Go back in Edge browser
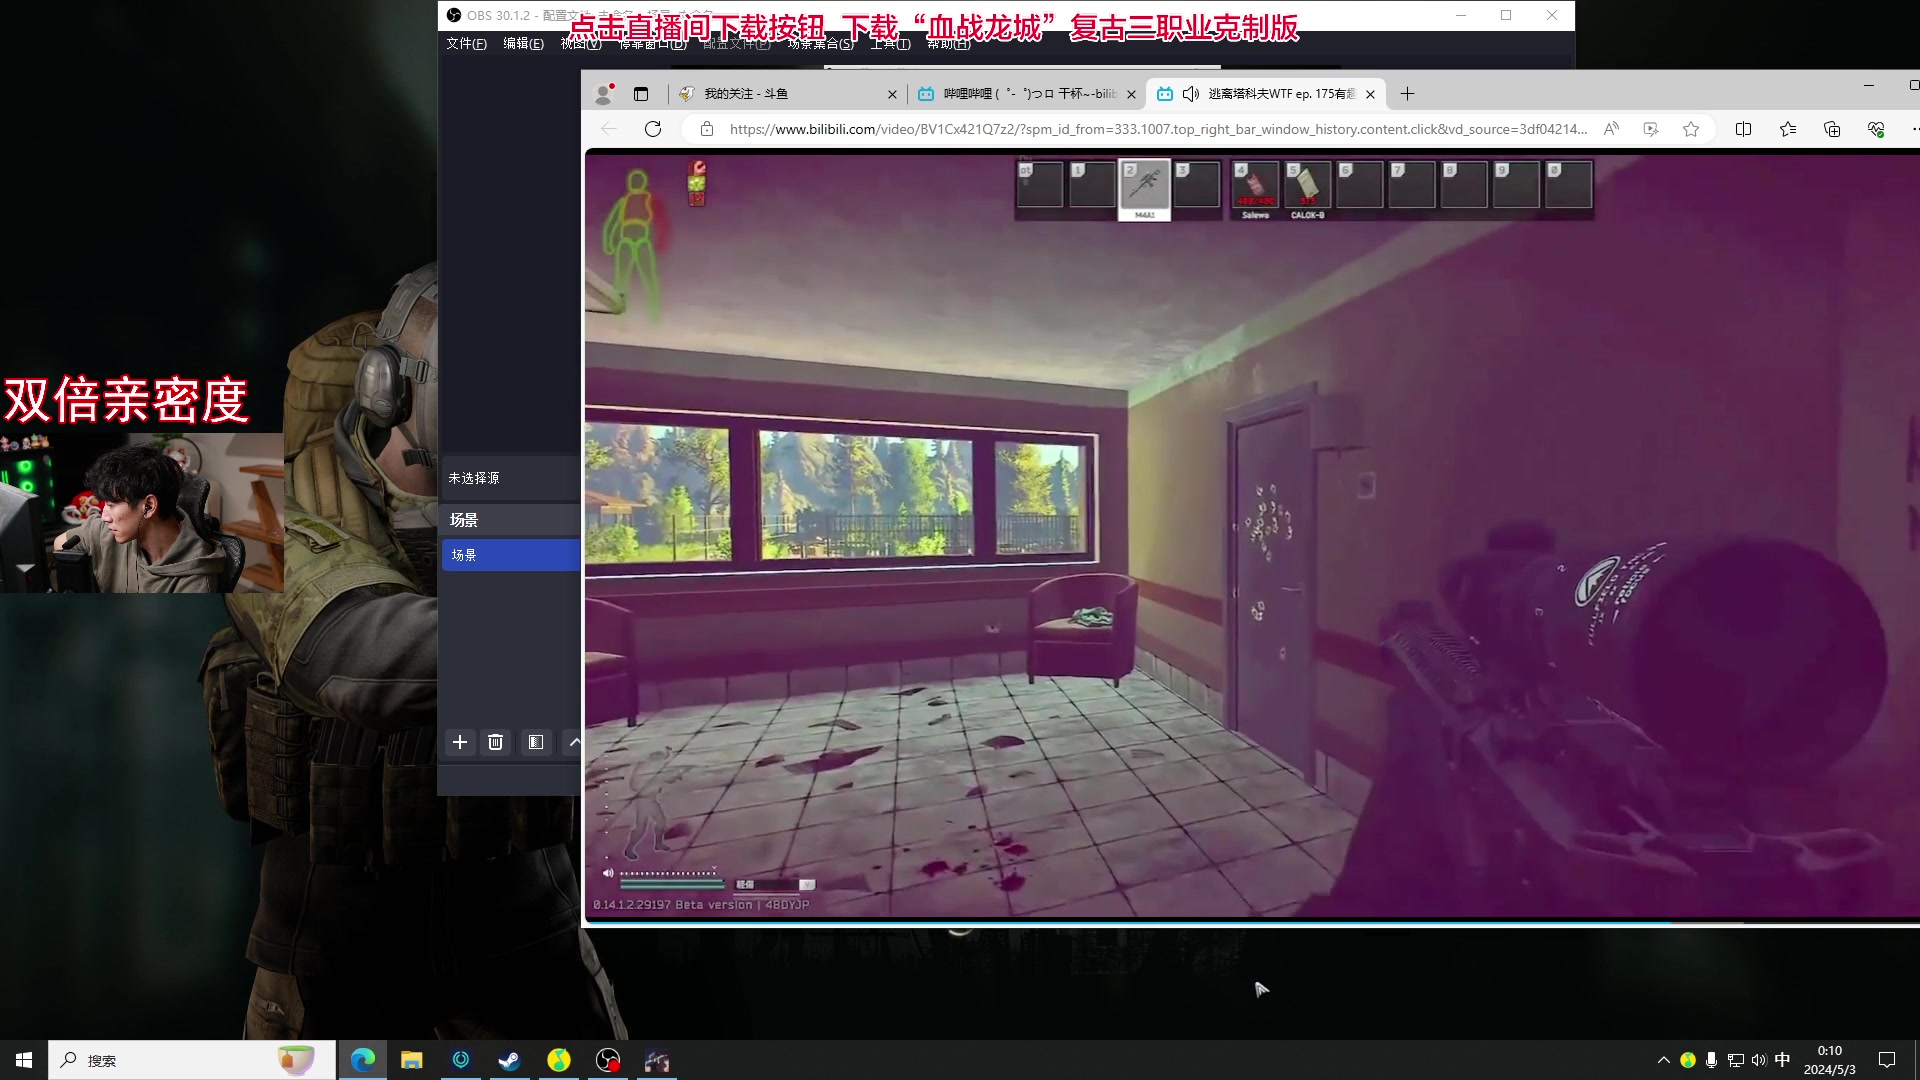 [x=609, y=129]
